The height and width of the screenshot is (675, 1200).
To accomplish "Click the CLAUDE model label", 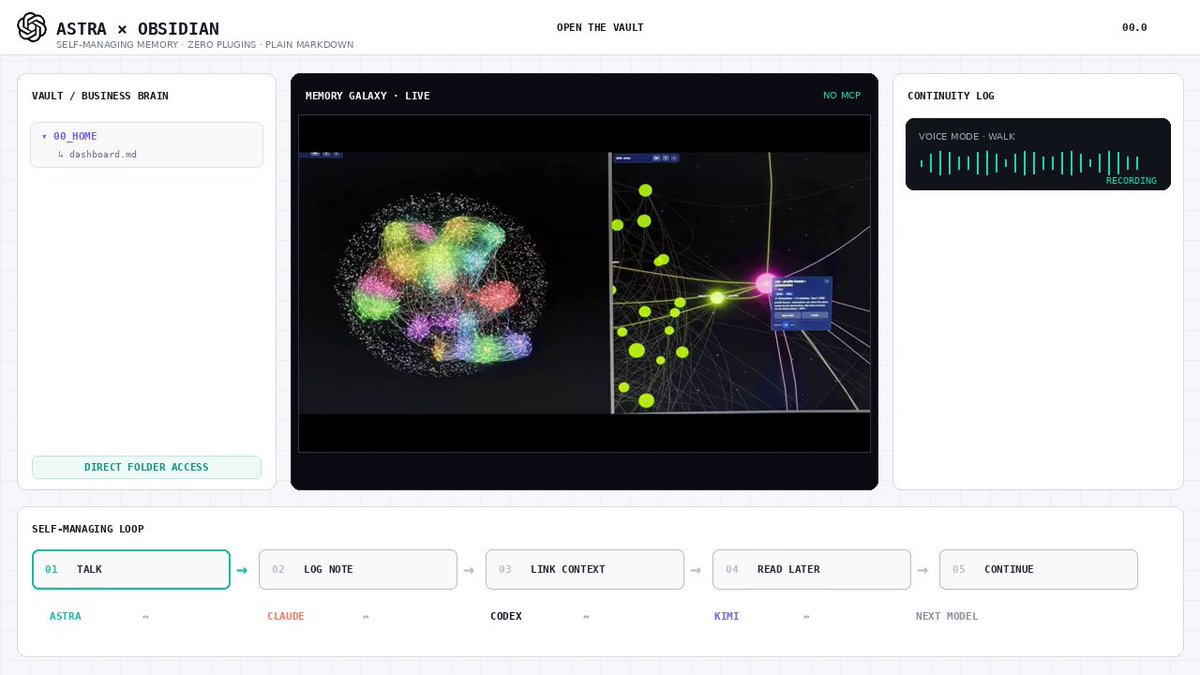I will pyautogui.click(x=286, y=616).
